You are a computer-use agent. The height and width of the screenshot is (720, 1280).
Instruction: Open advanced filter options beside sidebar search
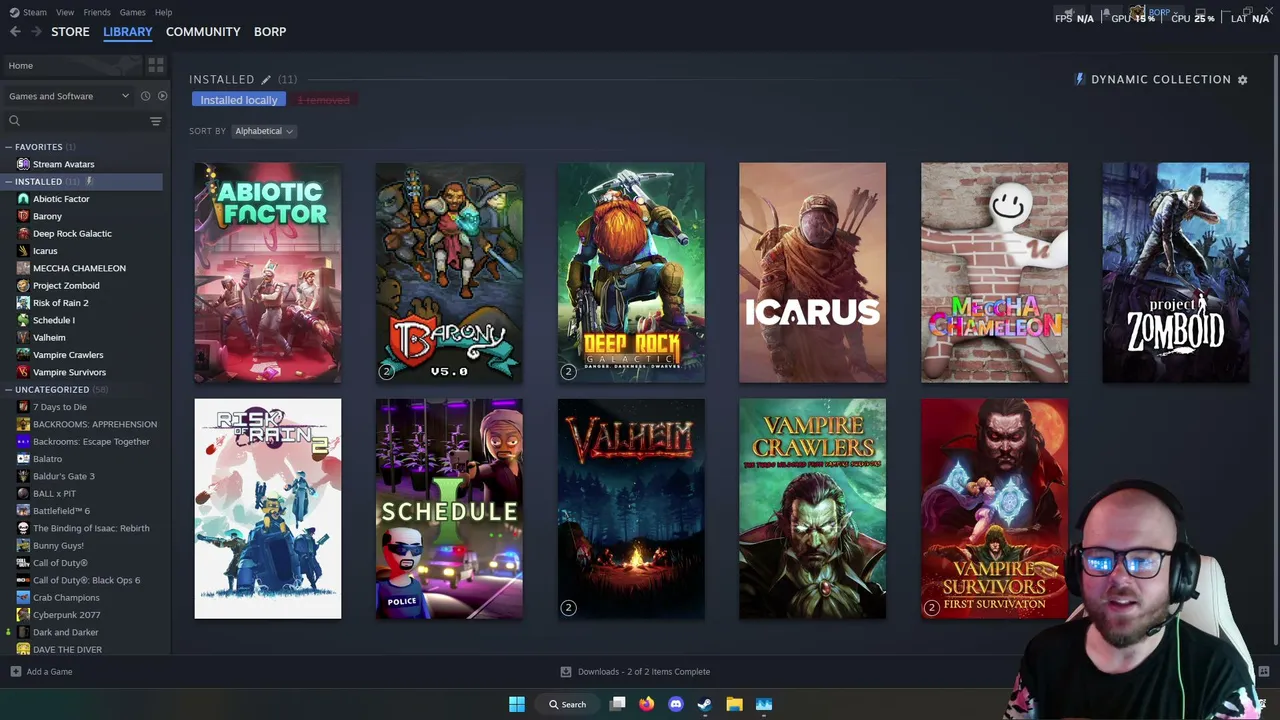(156, 121)
